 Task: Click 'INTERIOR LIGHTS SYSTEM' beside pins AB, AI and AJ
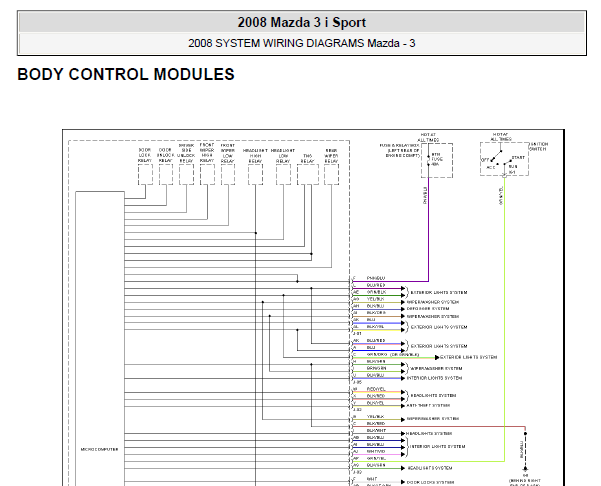coord(438,447)
